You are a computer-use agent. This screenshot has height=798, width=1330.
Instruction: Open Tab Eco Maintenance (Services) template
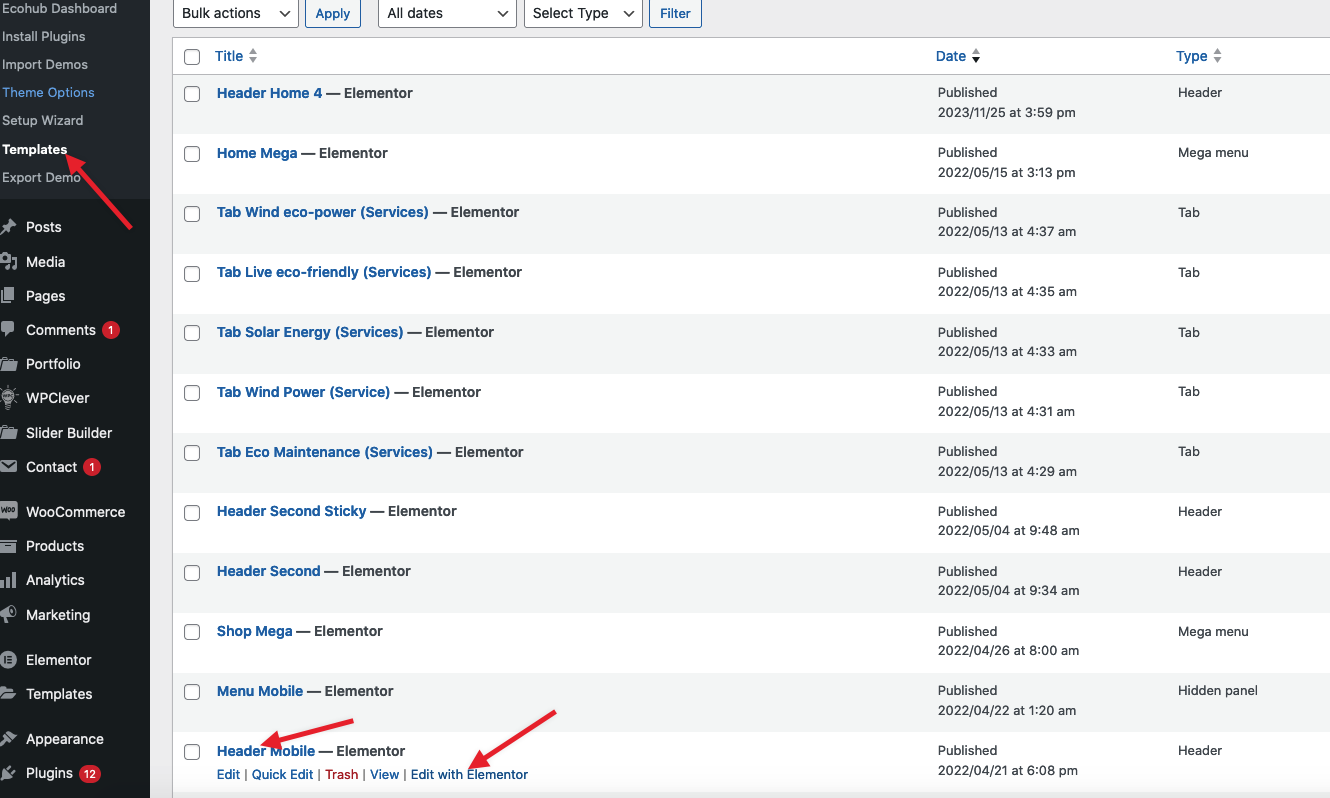point(325,452)
